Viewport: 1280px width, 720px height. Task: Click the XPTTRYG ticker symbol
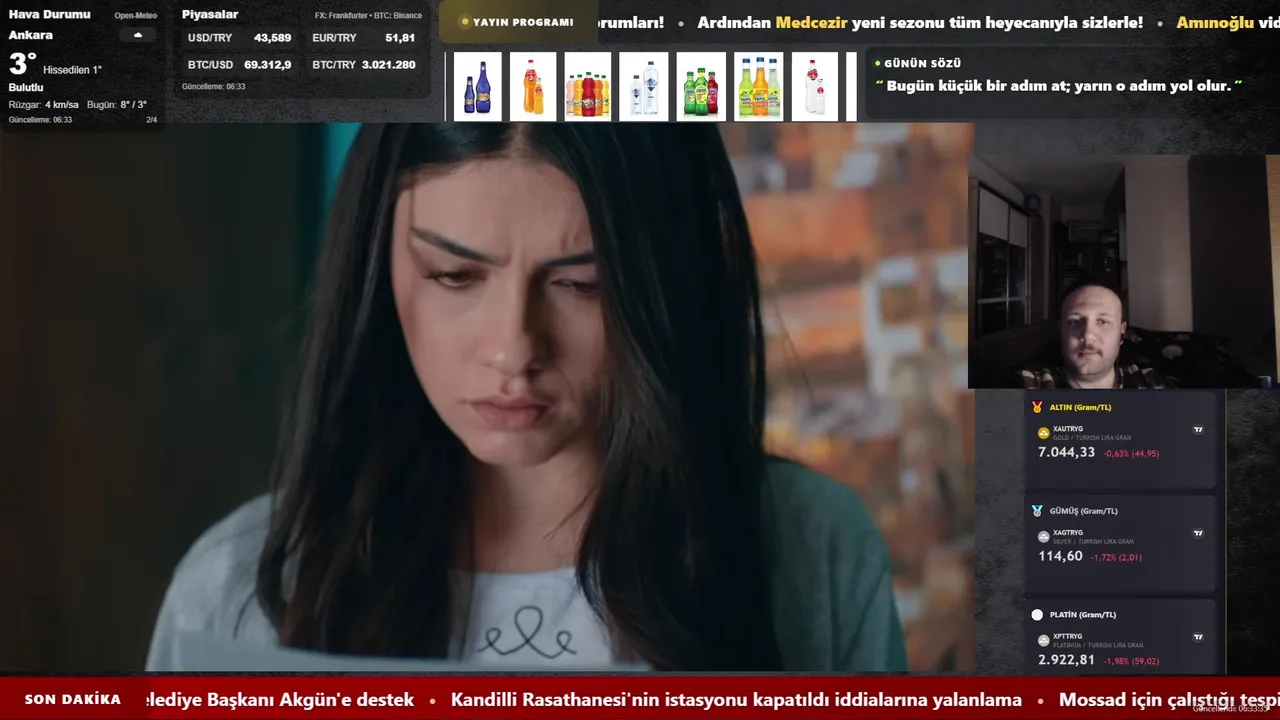(1068, 636)
